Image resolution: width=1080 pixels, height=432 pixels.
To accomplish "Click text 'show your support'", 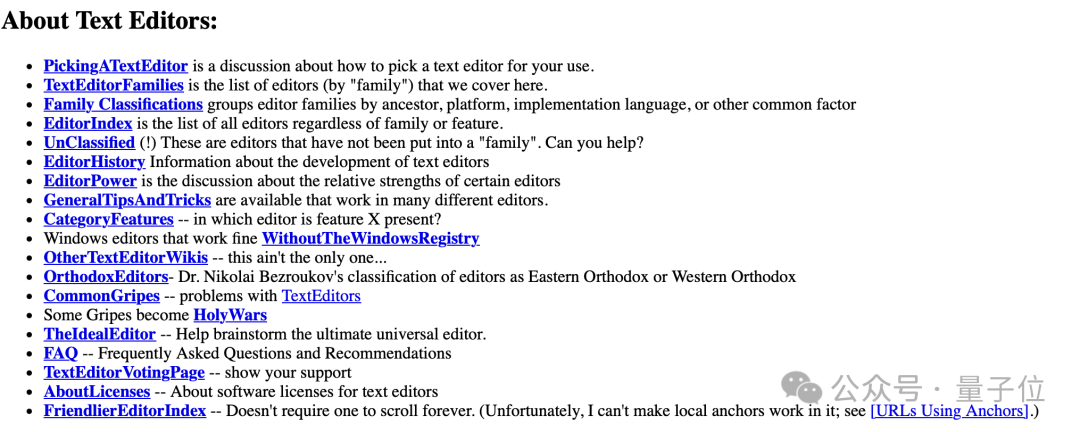I will [288, 373].
